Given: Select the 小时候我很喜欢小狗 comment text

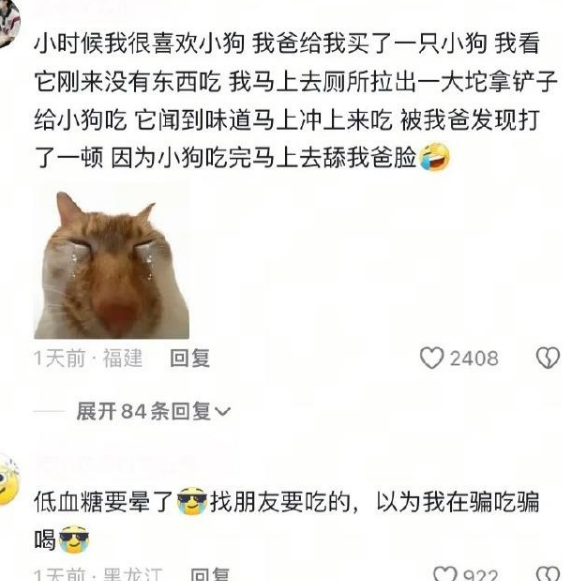Looking at the screenshot, I should pos(295,100).
